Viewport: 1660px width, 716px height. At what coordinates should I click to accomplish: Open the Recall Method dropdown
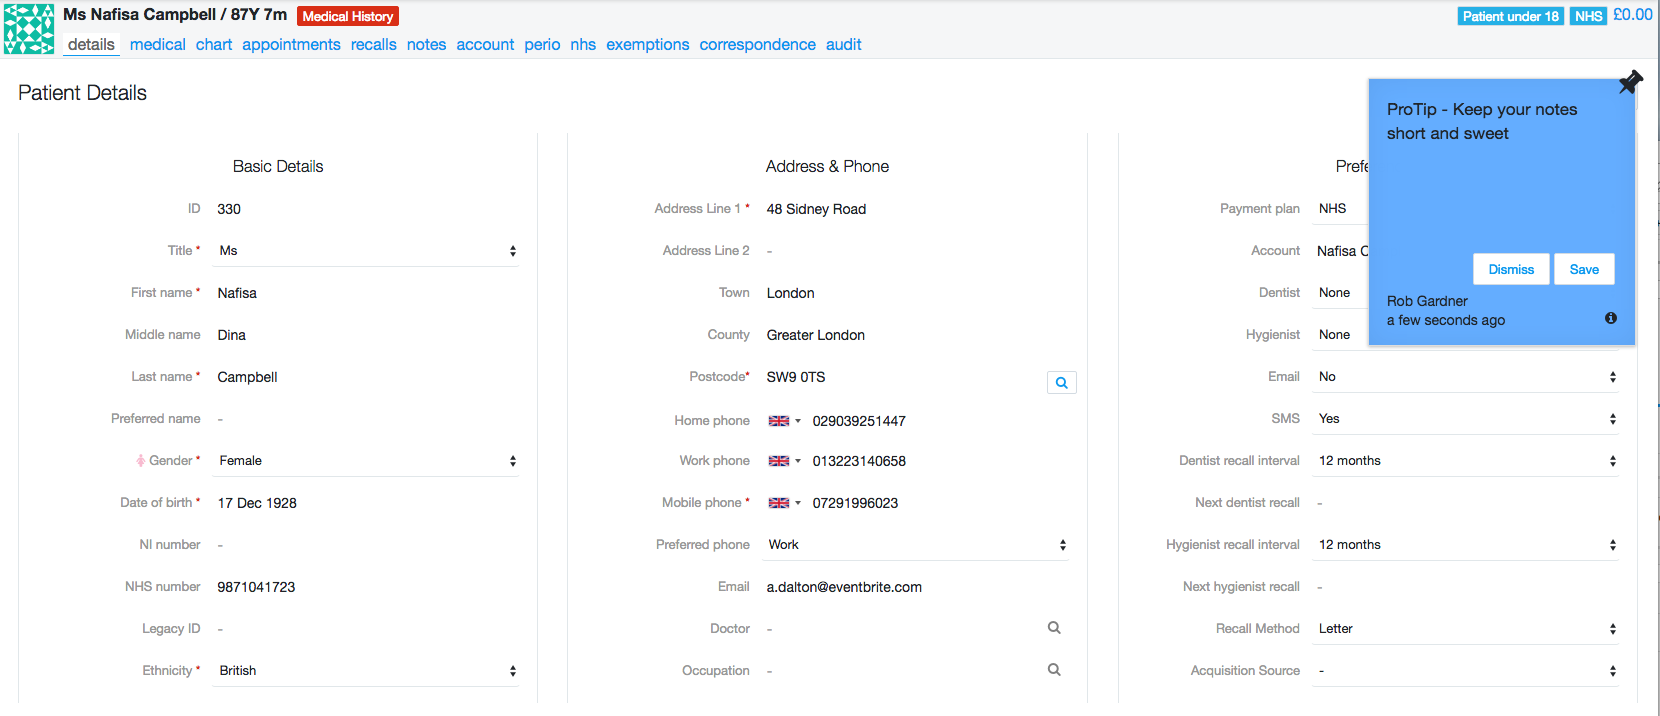[x=1466, y=629]
